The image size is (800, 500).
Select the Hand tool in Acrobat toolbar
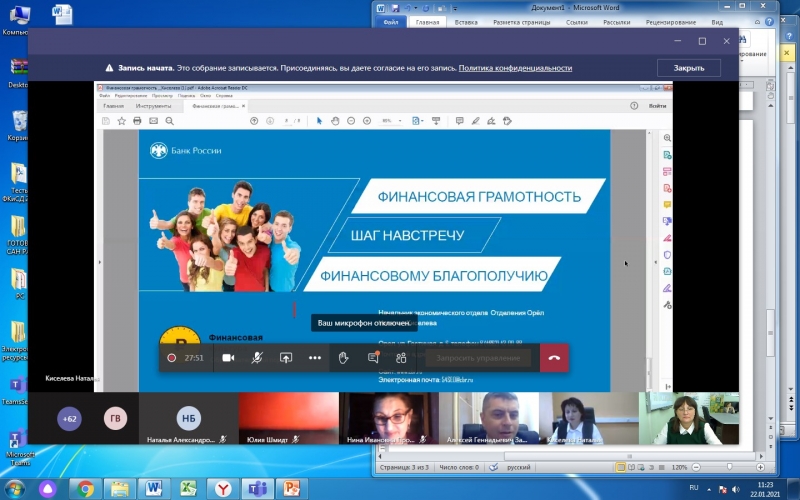pyautogui.click(x=335, y=121)
